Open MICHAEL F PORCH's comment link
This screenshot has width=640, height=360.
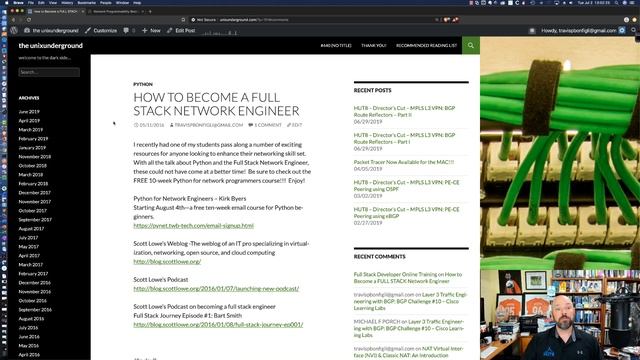click(409, 328)
